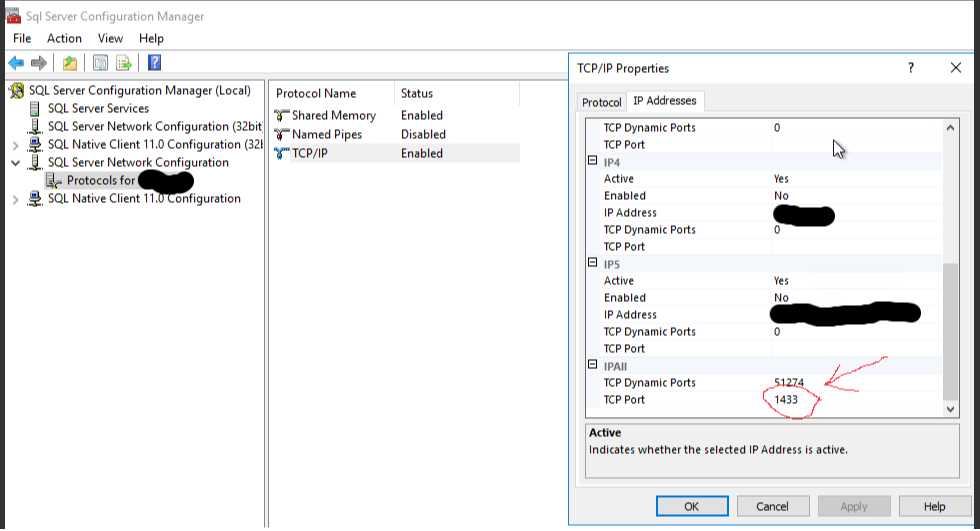Select the TCP/IP protocol row

tap(397, 153)
